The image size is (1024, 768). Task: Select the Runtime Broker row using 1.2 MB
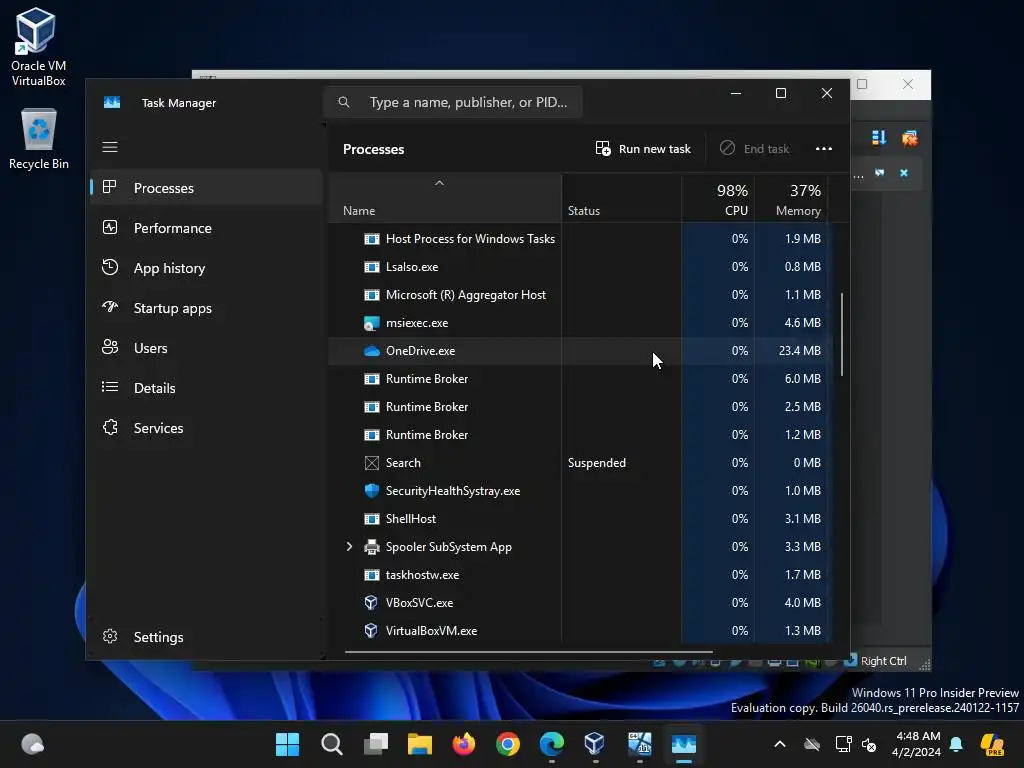579,435
